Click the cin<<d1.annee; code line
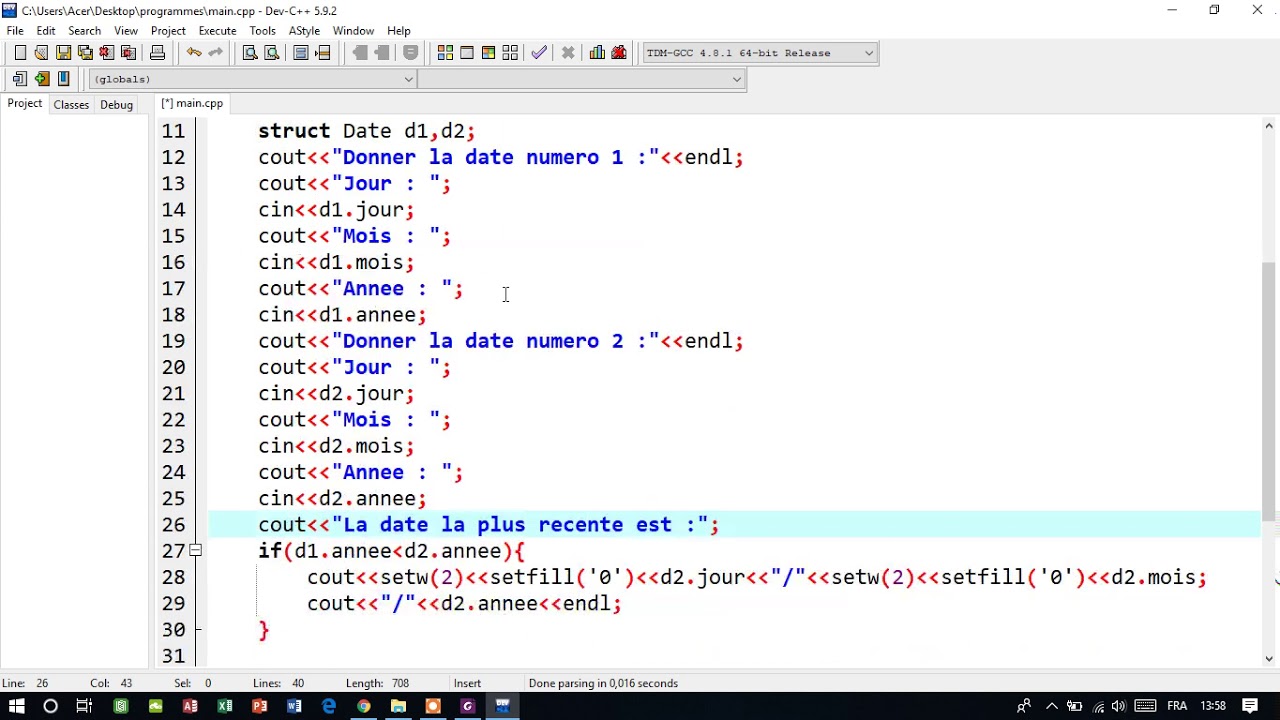1280x720 pixels. coord(342,315)
